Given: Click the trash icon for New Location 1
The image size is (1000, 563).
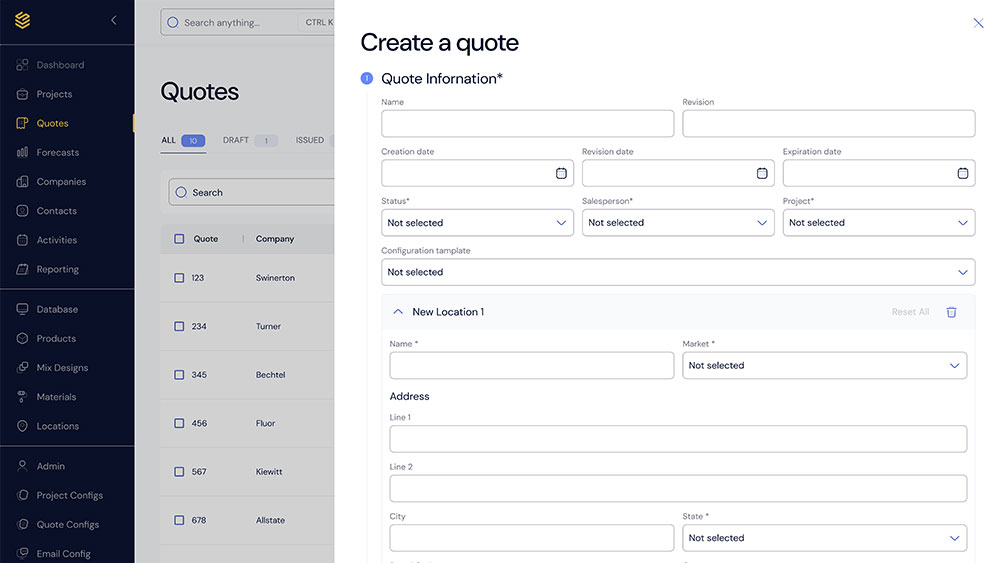Looking at the screenshot, I should [x=951, y=312].
